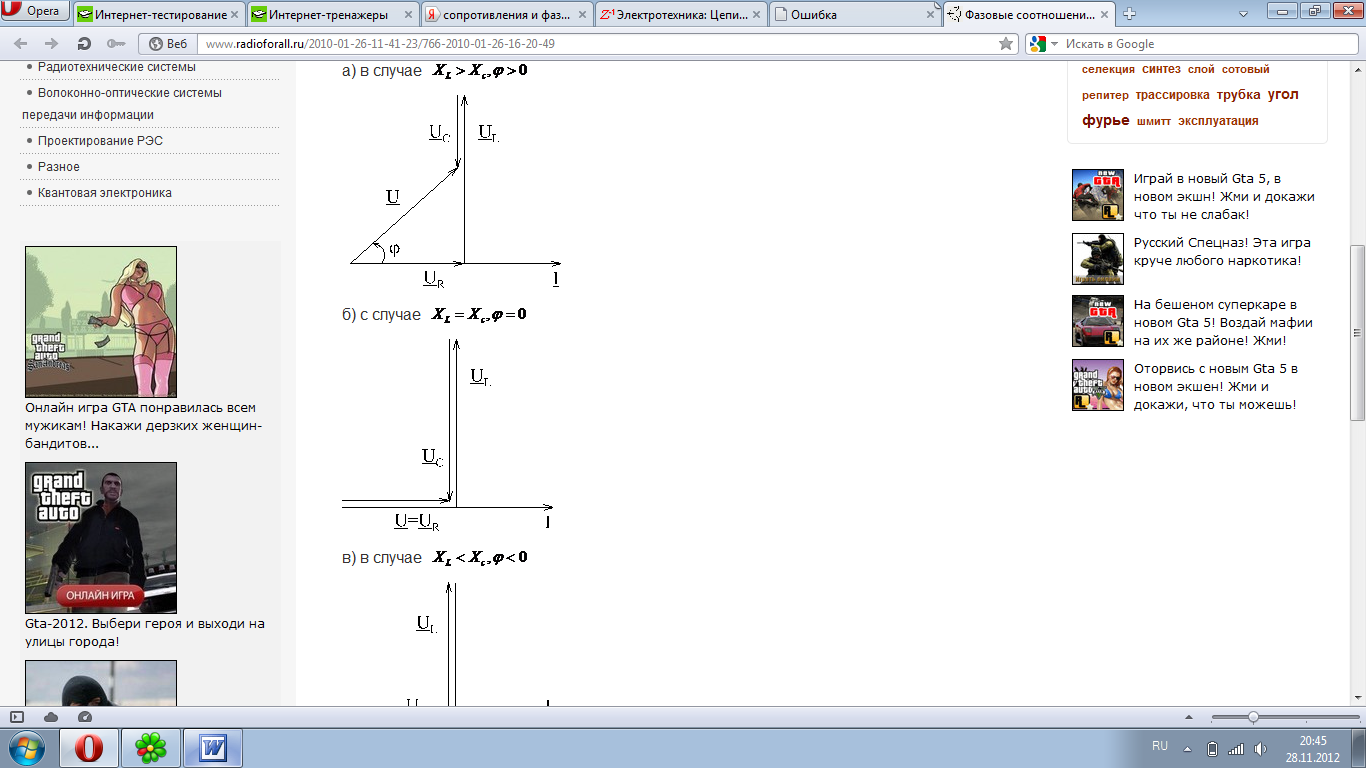Go forward using the forward arrow

[52, 44]
